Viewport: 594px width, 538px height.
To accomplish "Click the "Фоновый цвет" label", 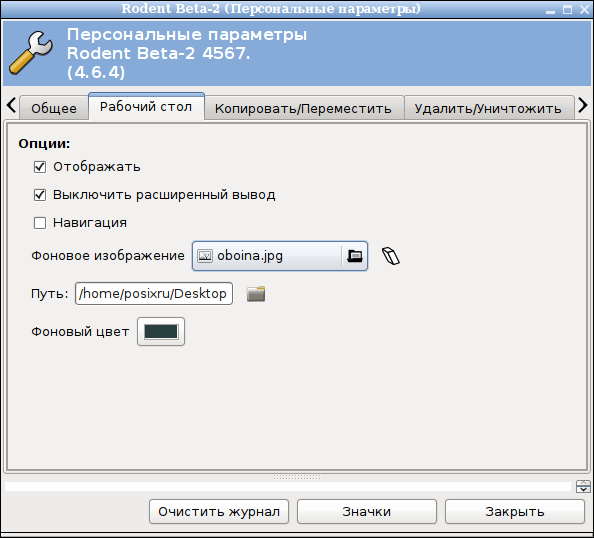I will point(80,332).
